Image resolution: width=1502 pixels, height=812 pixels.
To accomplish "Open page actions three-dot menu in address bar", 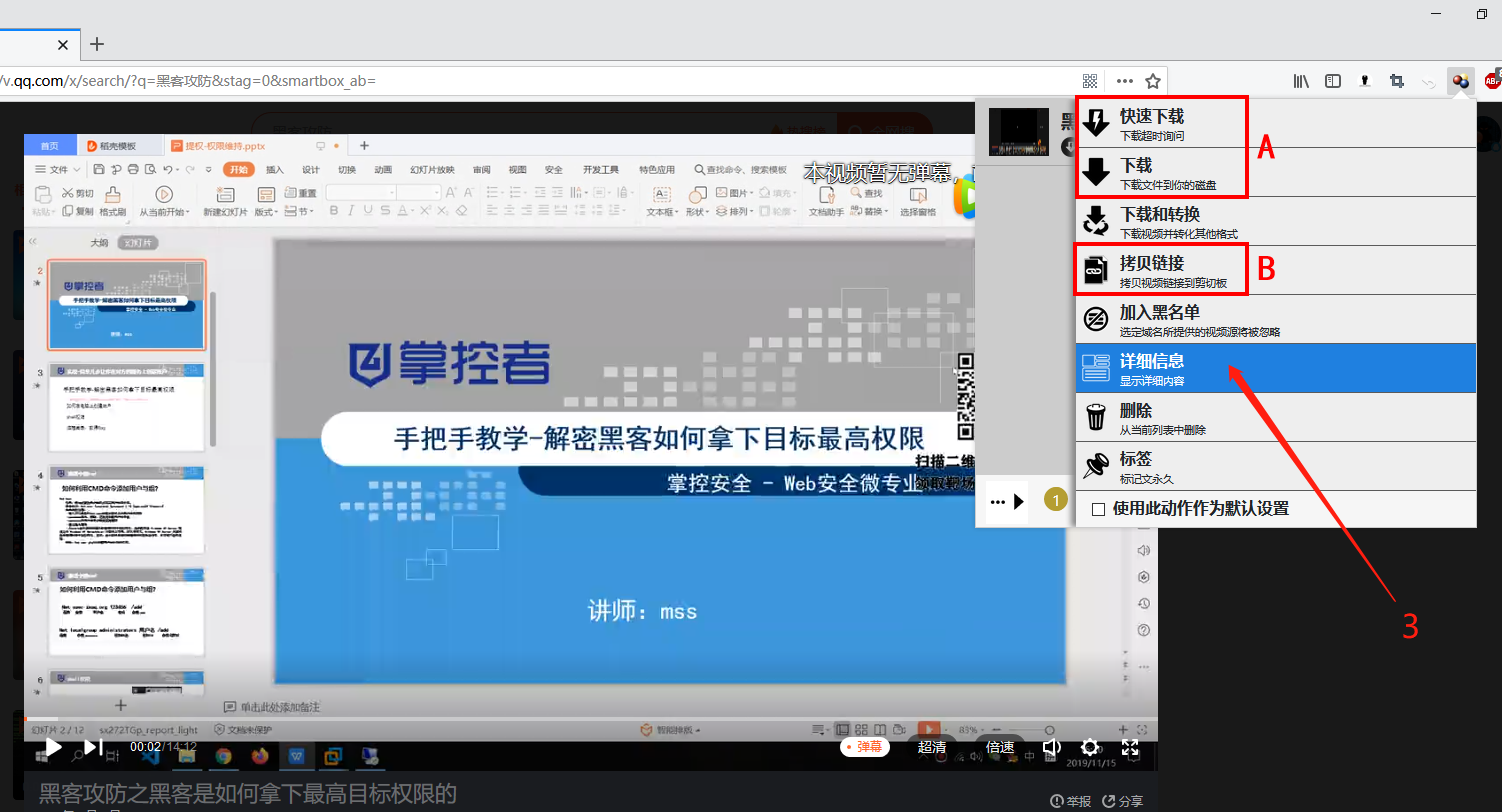I will click(1125, 81).
